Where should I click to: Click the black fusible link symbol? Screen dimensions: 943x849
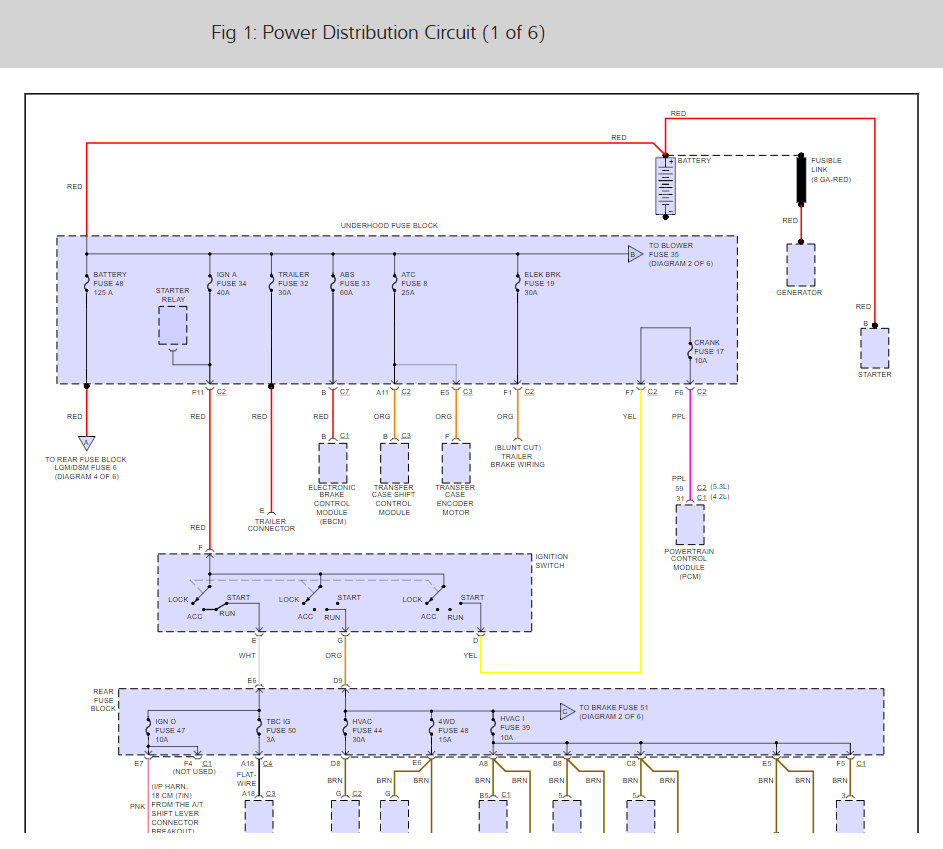coord(801,179)
